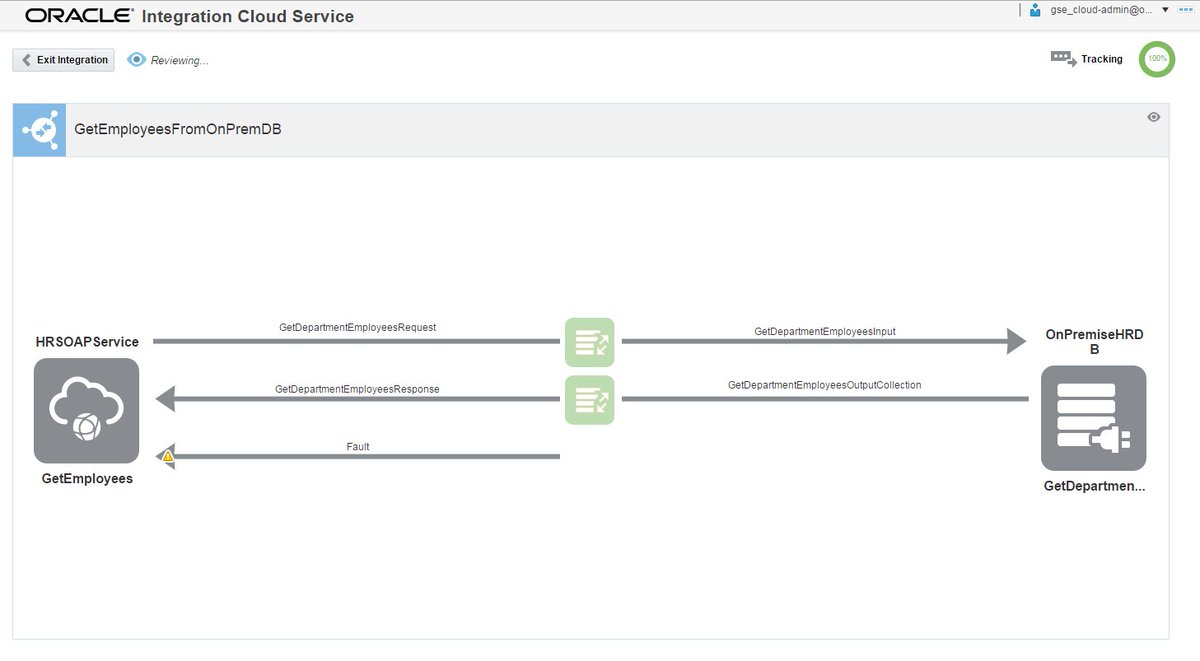Click the Fault arrow label

[x=358, y=446]
